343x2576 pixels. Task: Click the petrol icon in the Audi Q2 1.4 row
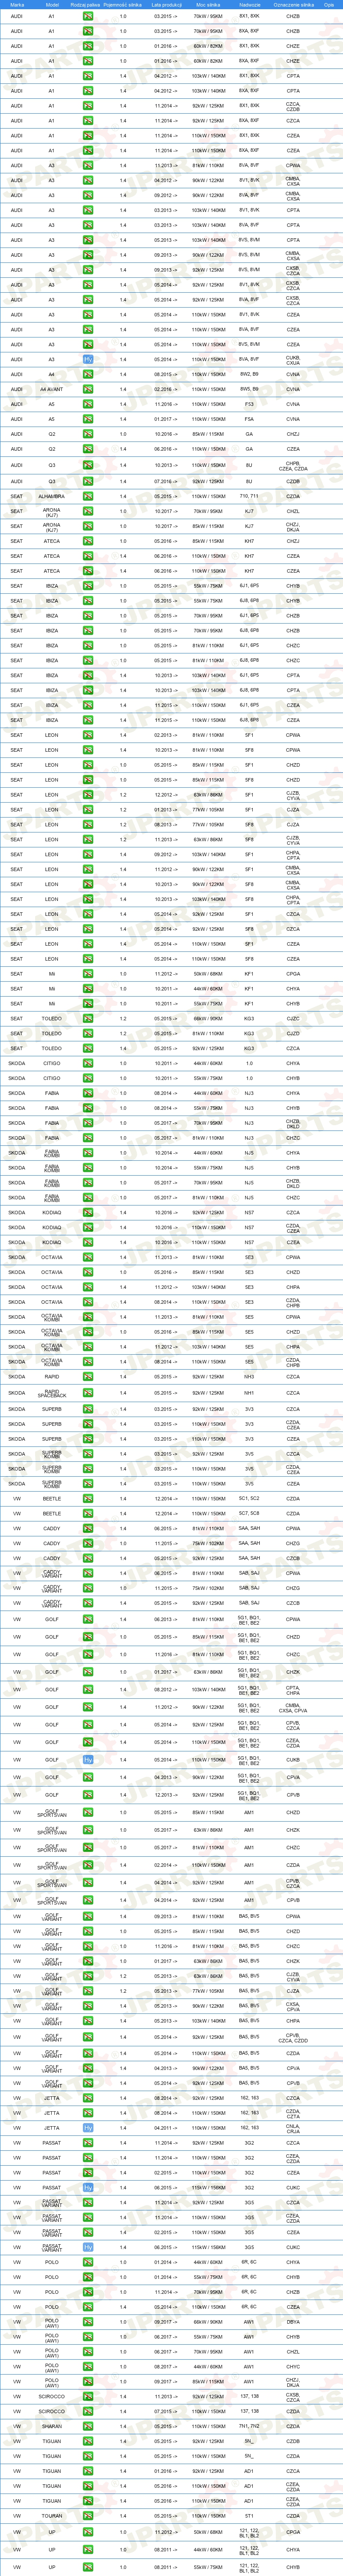tap(88, 449)
